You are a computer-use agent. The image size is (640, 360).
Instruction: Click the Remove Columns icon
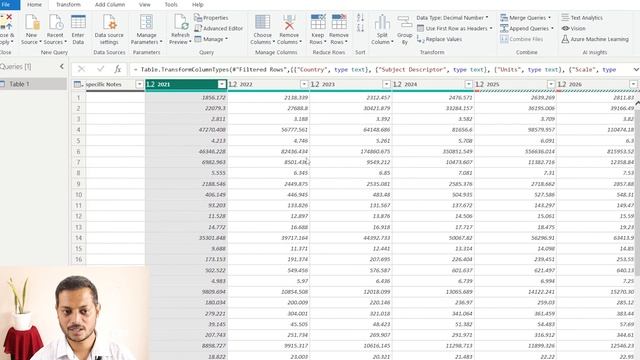coord(289,23)
